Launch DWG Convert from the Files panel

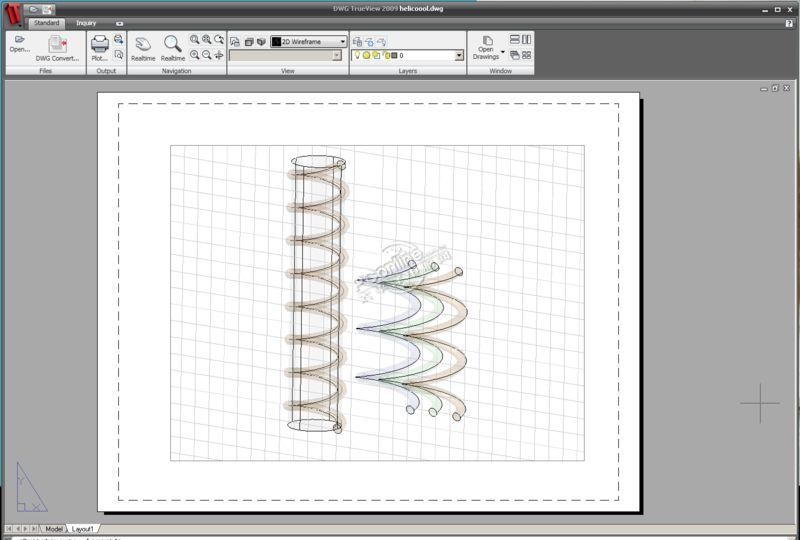point(58,48)
